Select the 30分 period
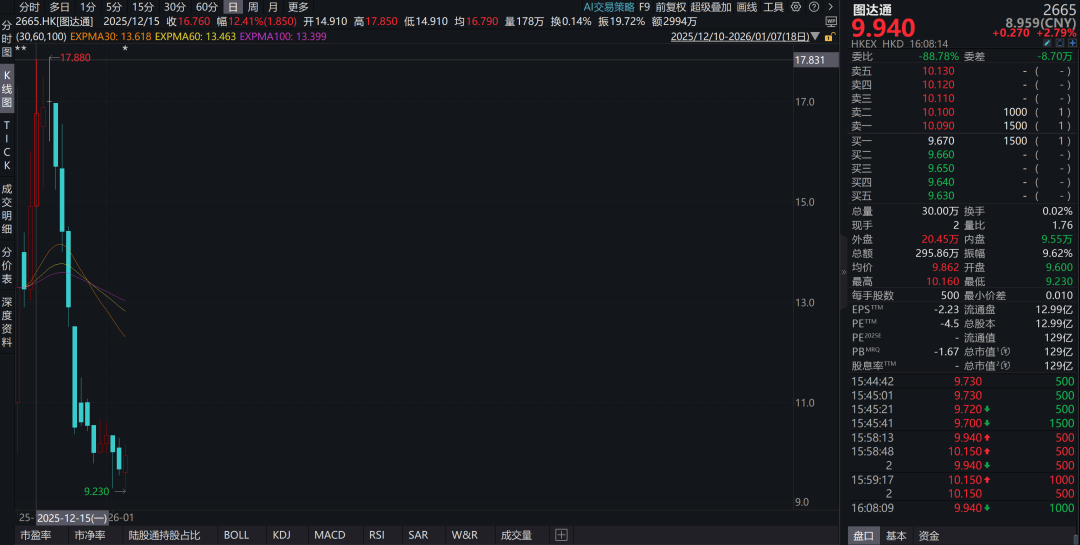This screenshot has height=545, width=1080. [175, 7]
